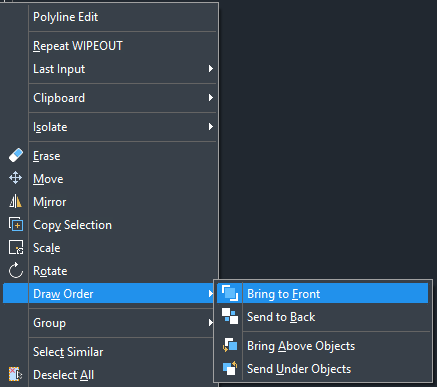Click the Draw Order menu item
The height and width of the screenshot is (387, 437).
pos(109,293)
